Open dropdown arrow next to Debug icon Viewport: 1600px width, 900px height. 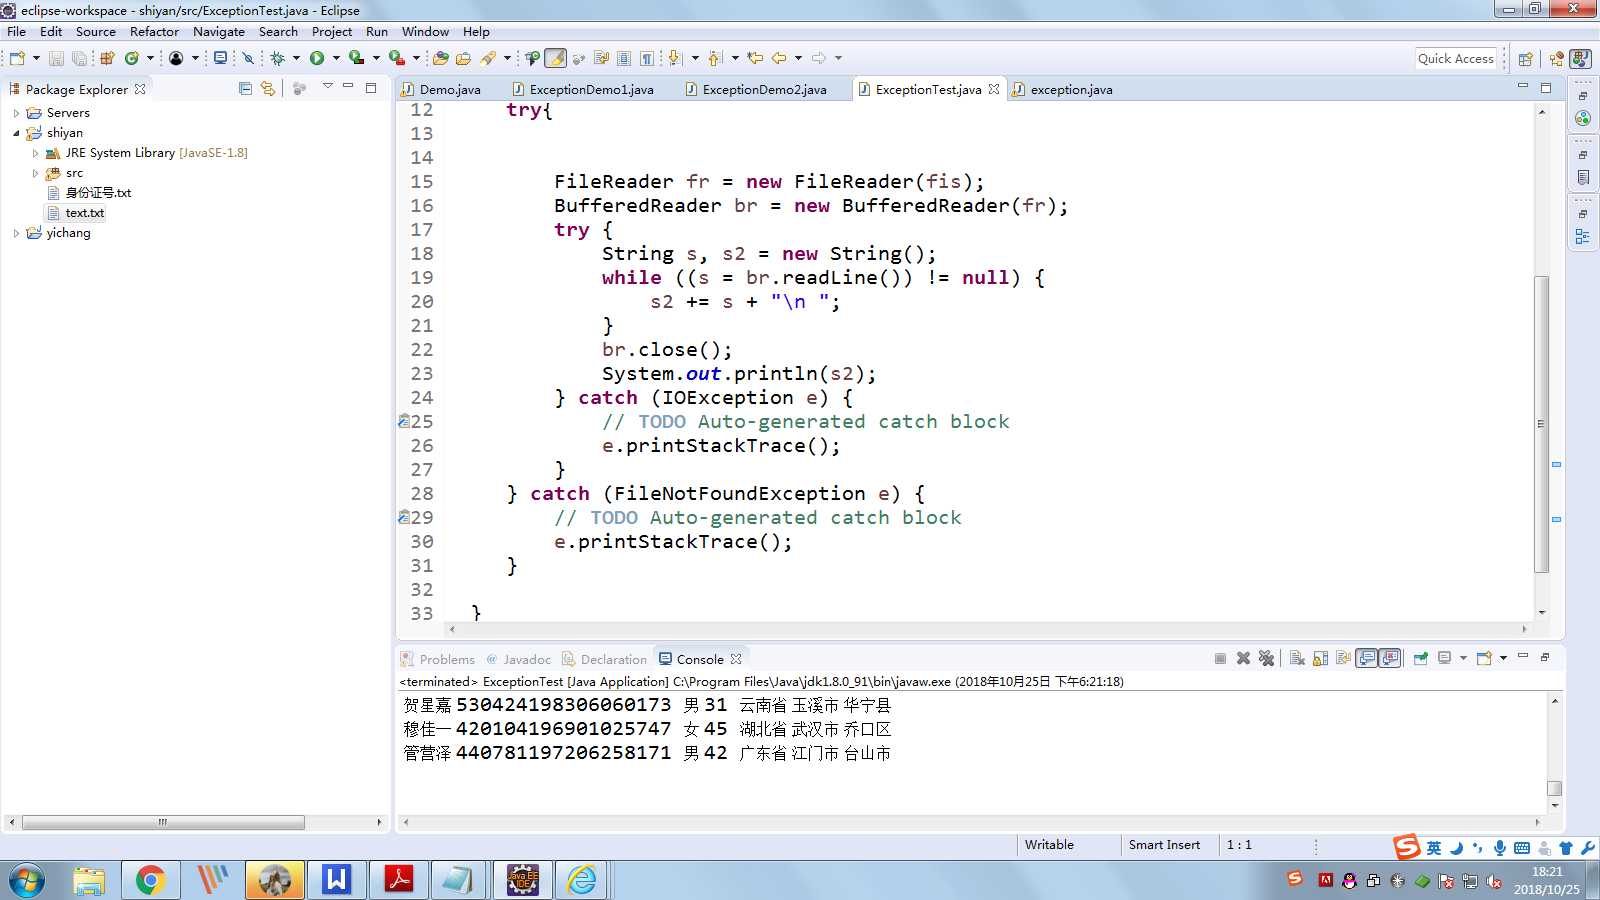pyautogui.click(x=296, y=58)
